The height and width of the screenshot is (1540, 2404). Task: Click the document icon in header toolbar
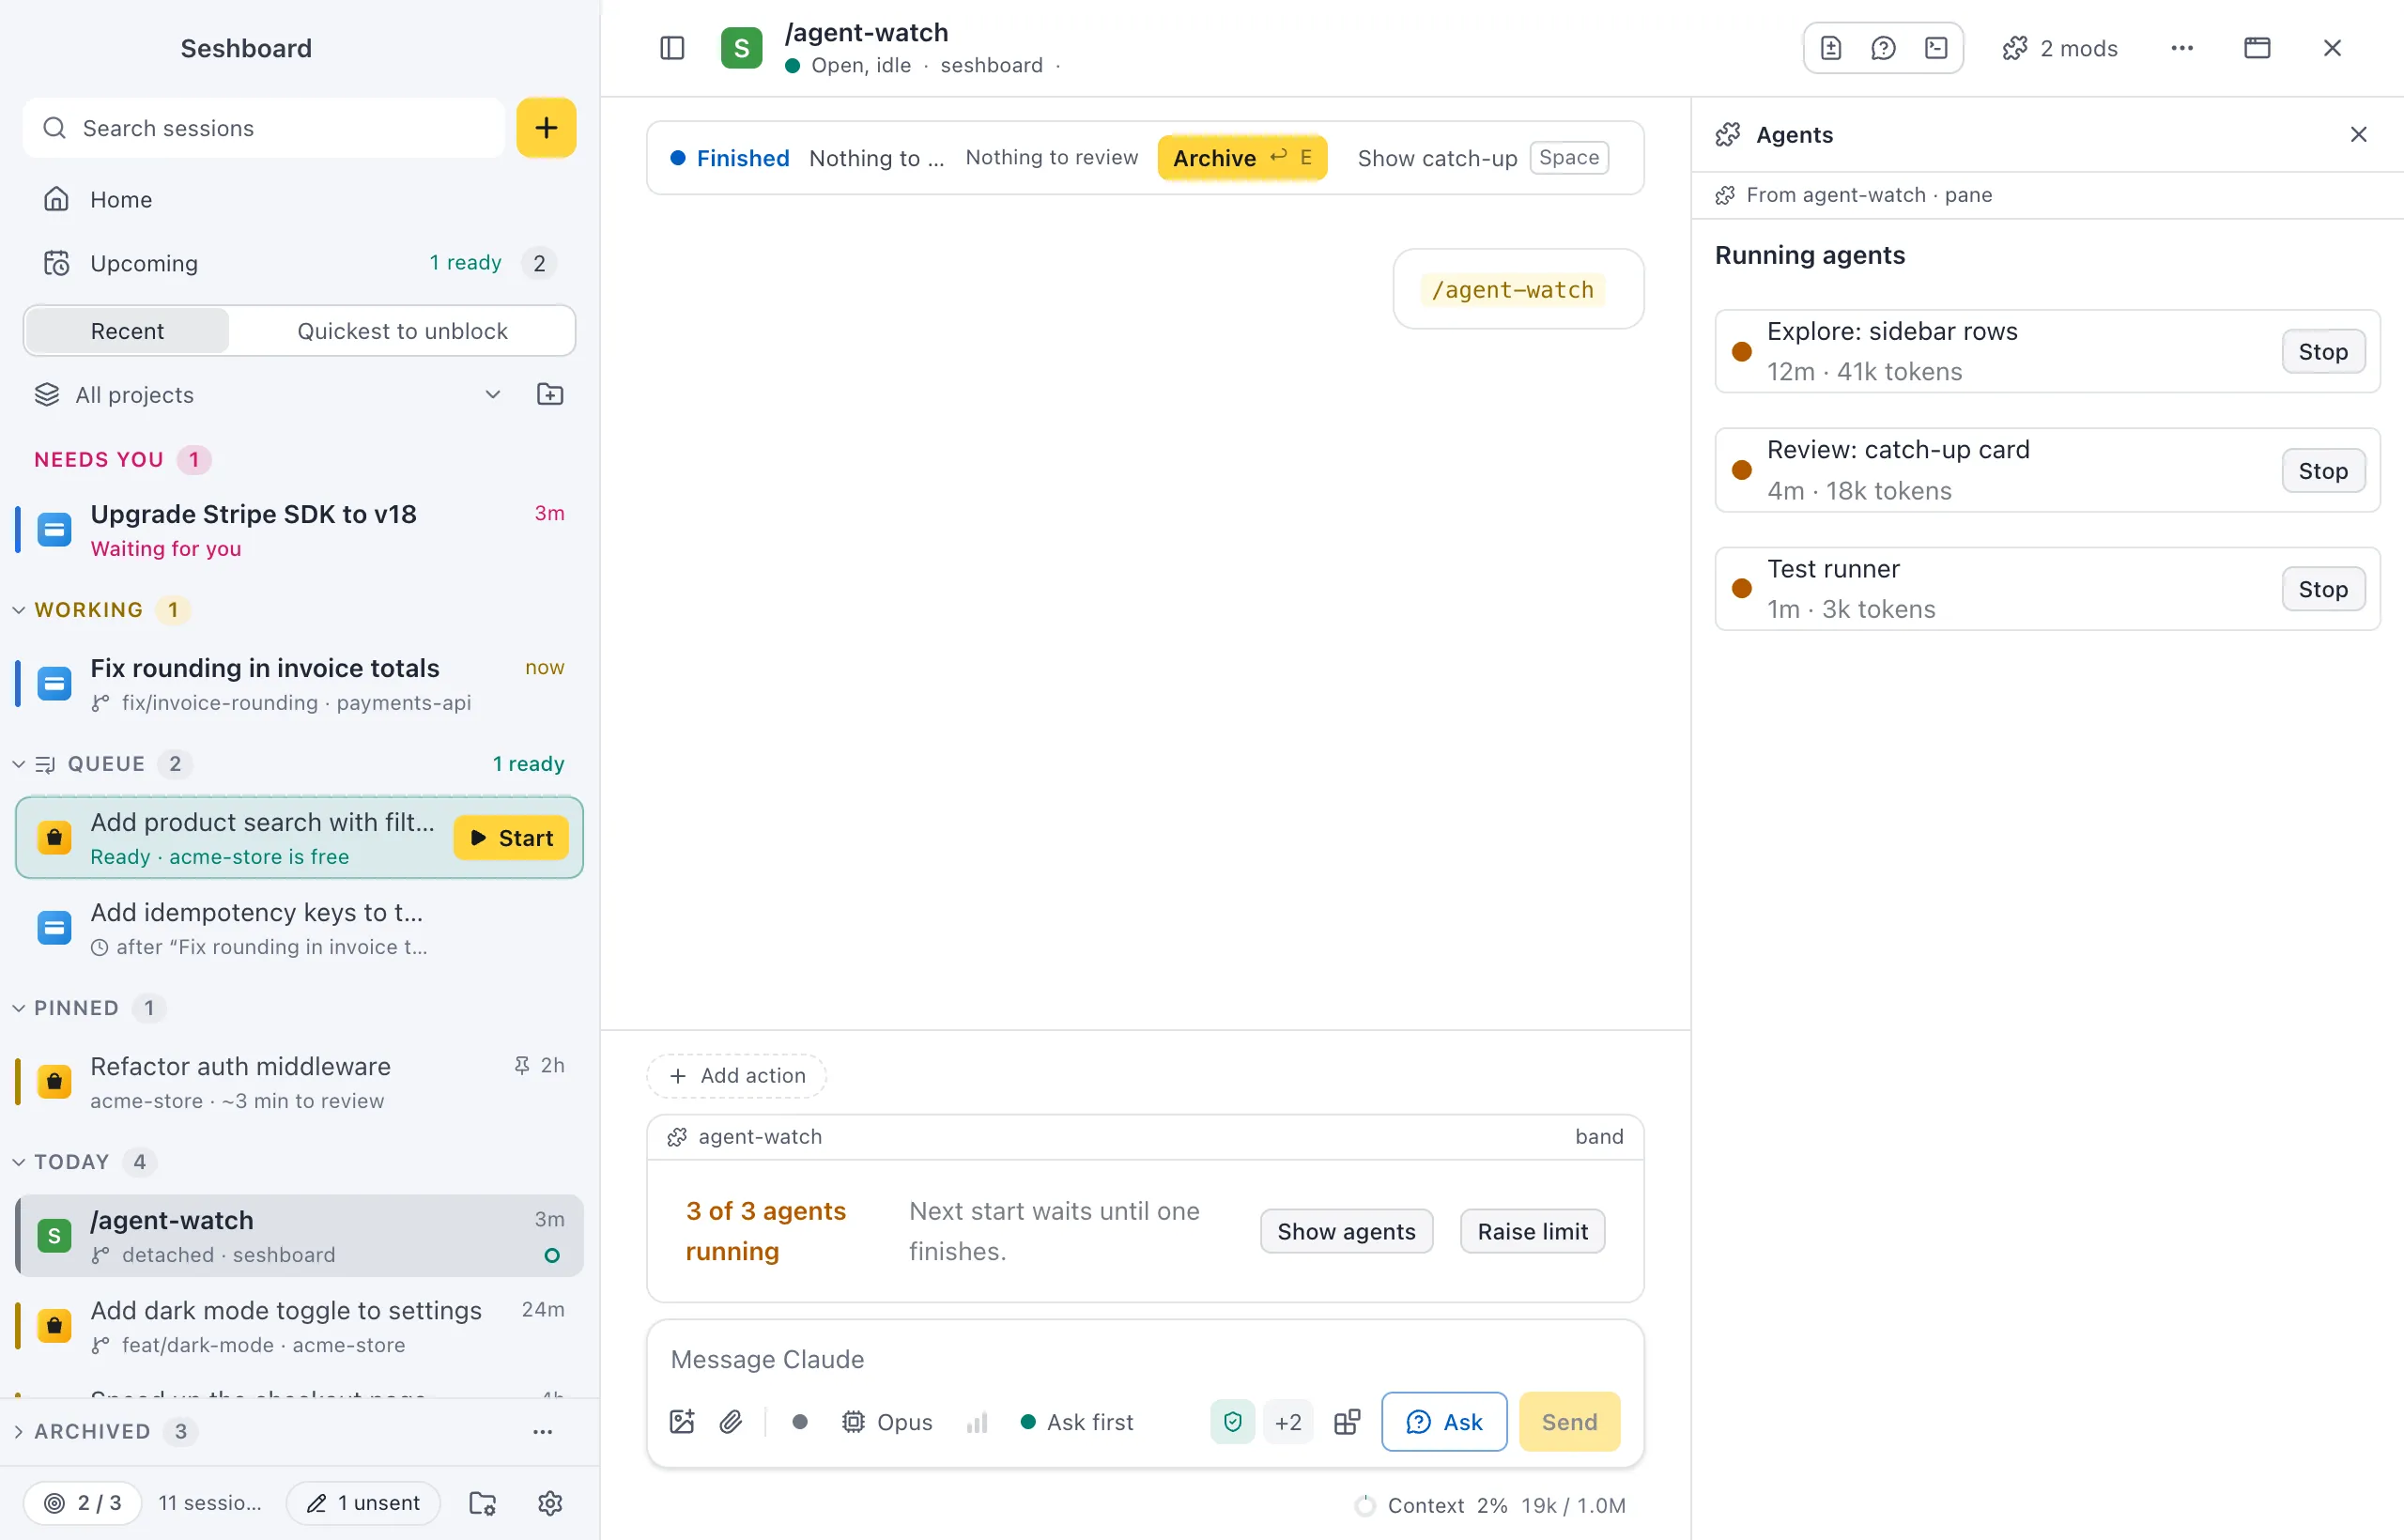(x=1831, y=48)
